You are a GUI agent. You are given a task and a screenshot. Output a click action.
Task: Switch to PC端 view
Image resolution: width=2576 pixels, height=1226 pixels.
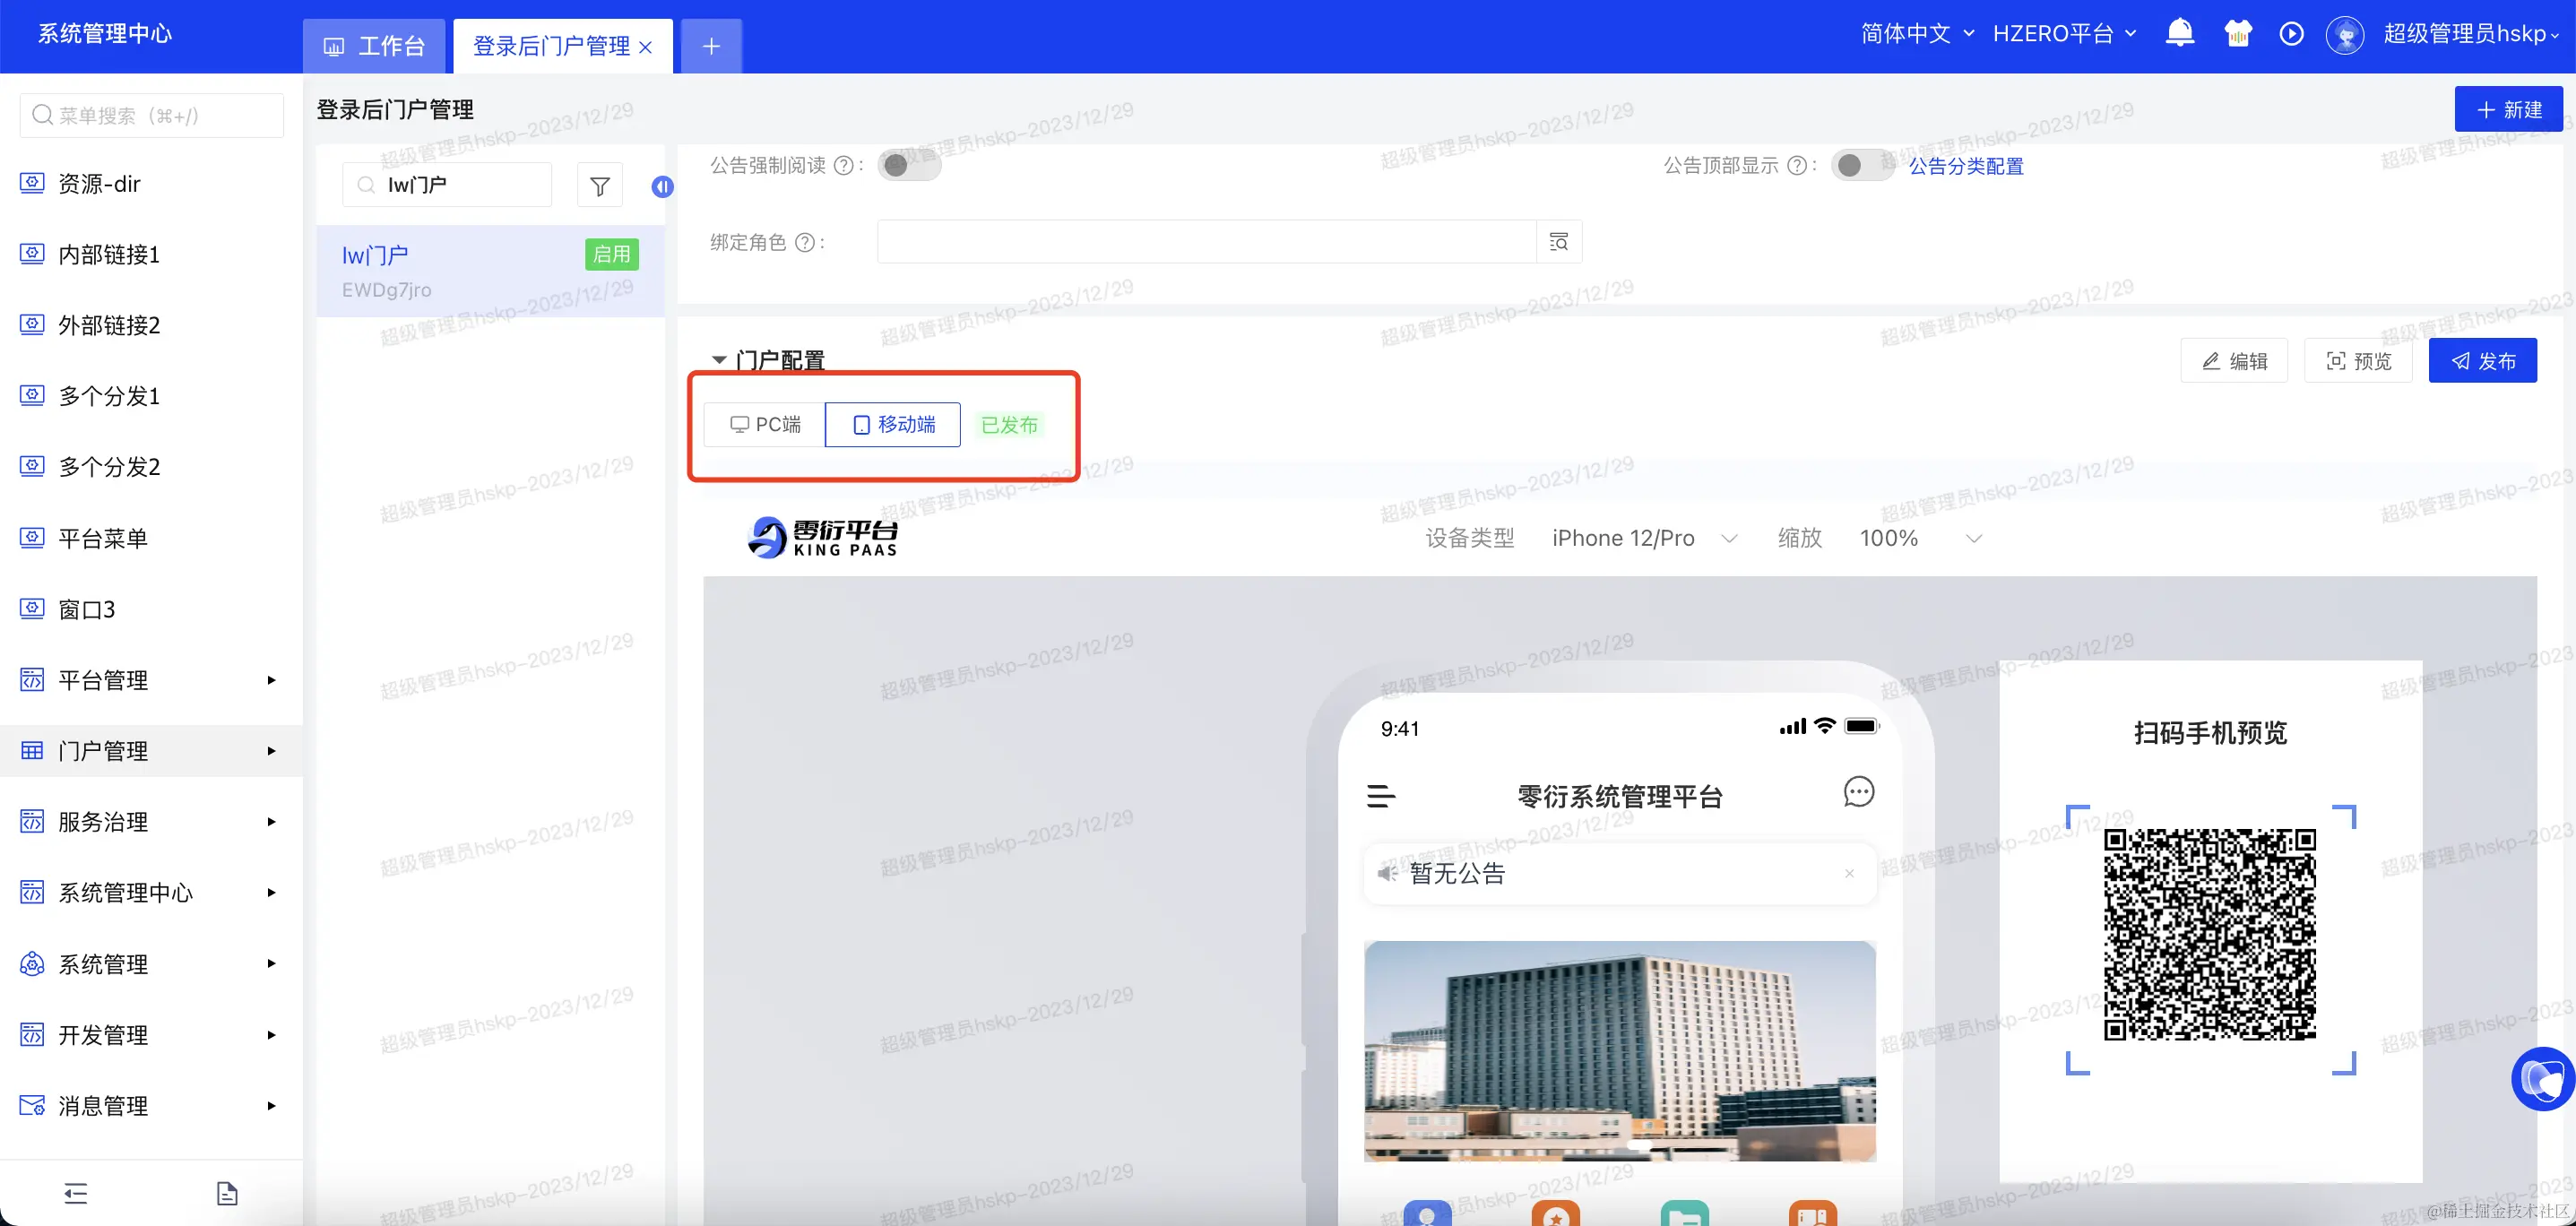(x=765, y=424)
